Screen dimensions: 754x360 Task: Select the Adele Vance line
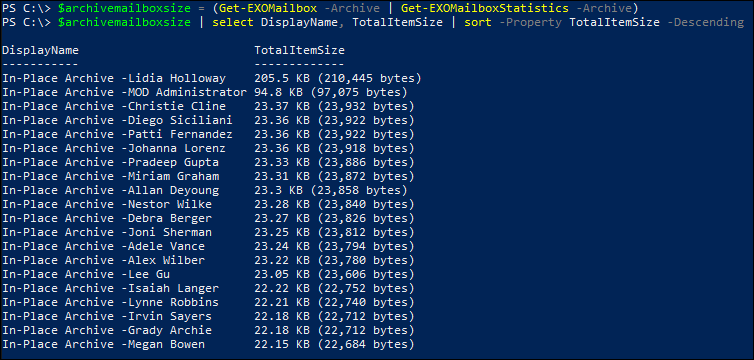pos(208,246)
